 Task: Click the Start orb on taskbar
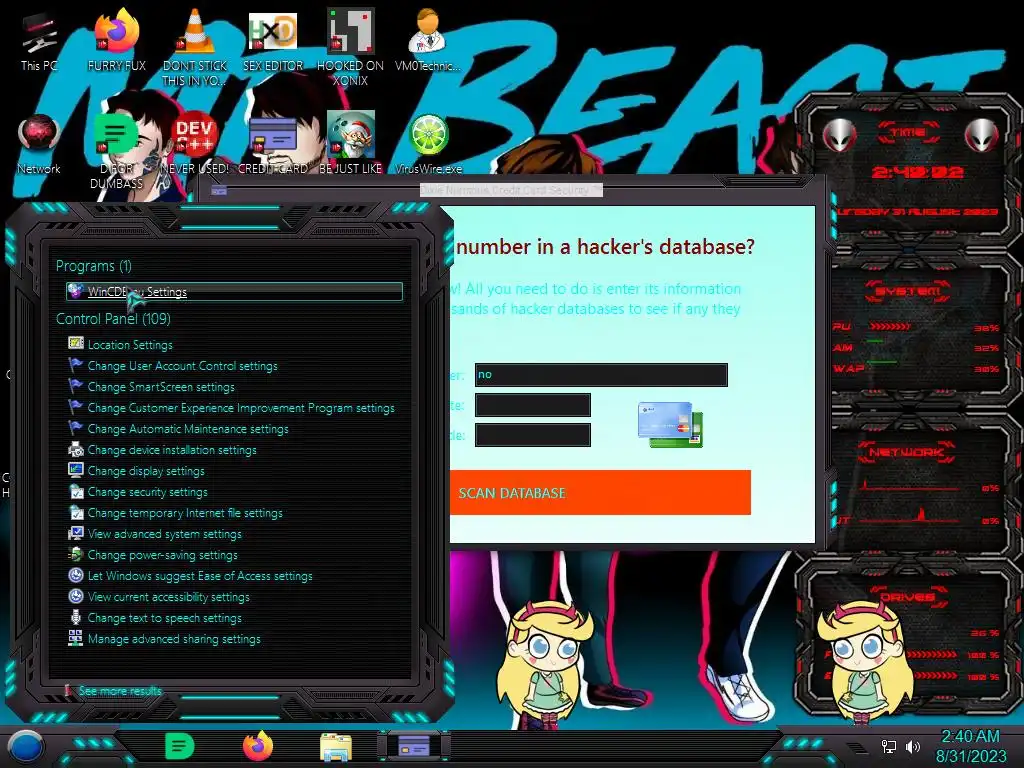click(25, 747)
